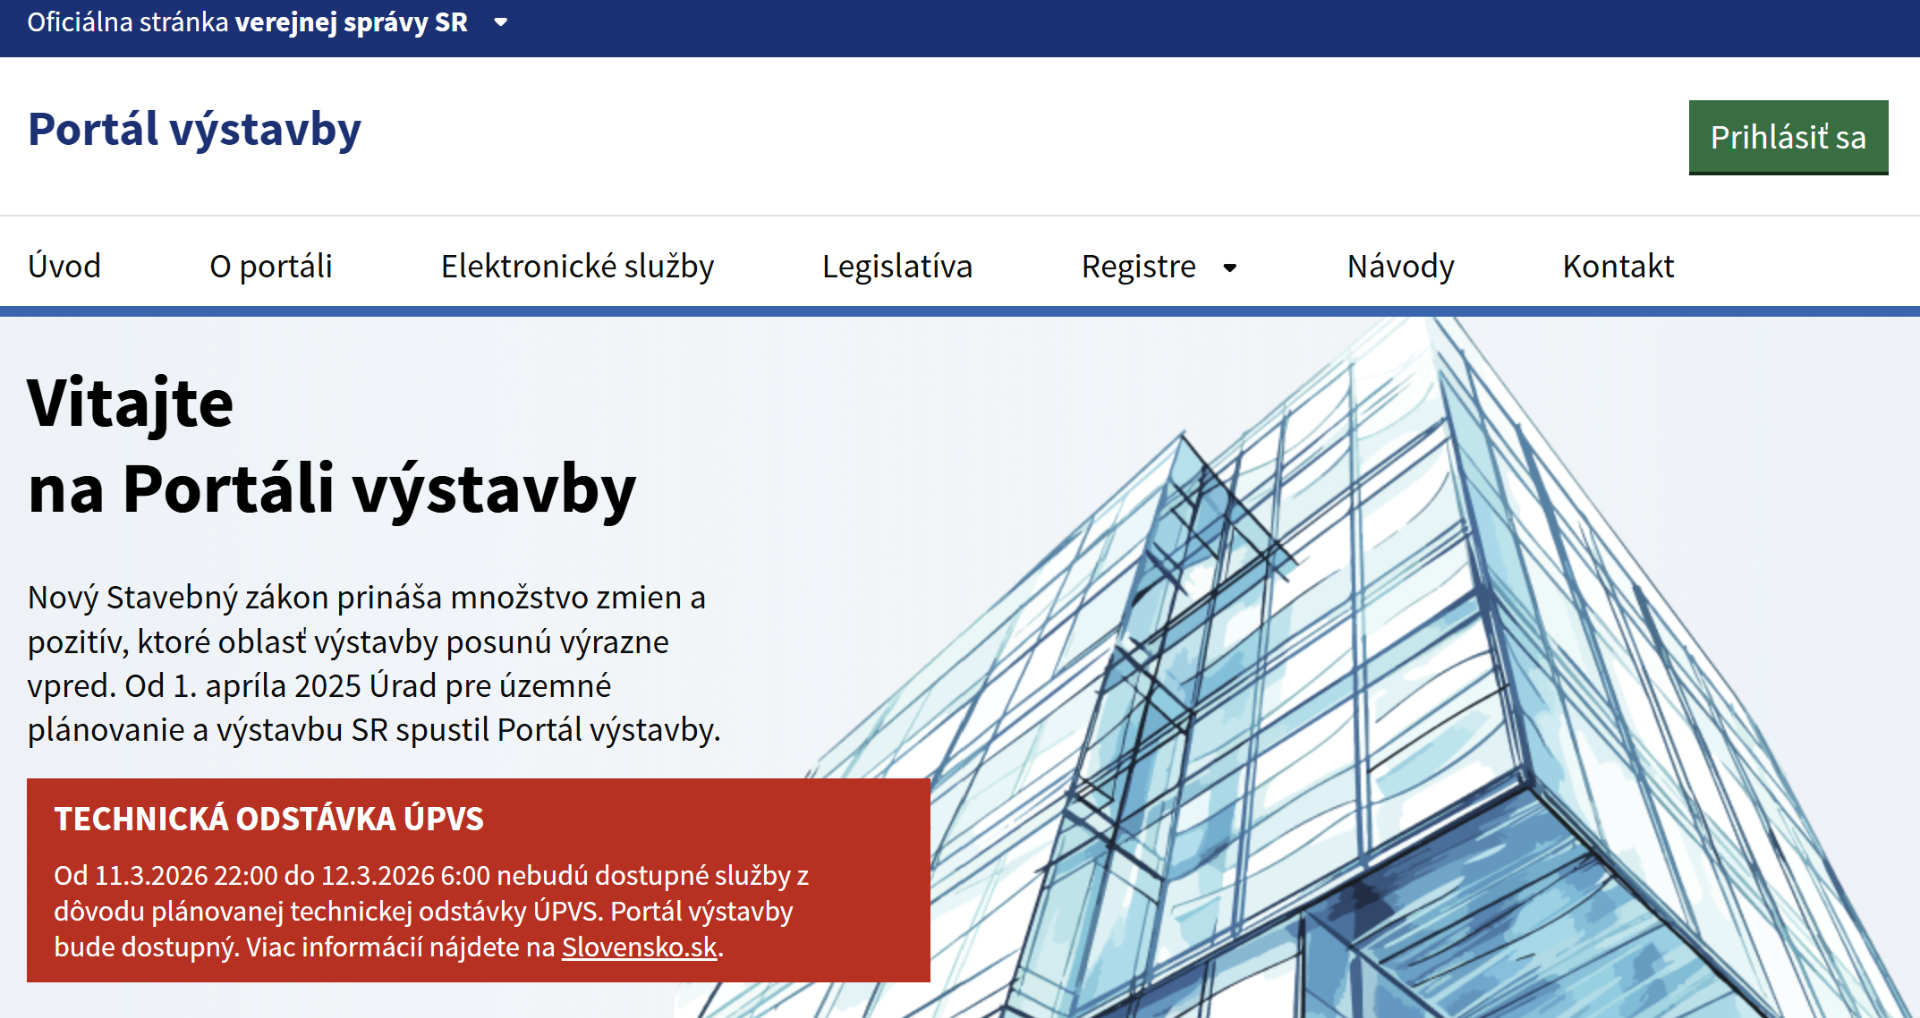
Task: Open the O portáli page
Action: (270, 266)
